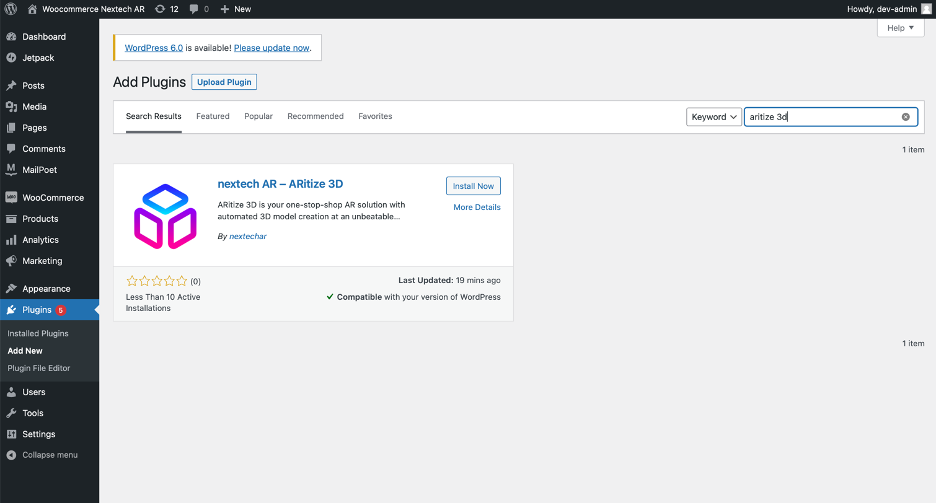
Task: Switch to the Popular tab
Action: 258,116
